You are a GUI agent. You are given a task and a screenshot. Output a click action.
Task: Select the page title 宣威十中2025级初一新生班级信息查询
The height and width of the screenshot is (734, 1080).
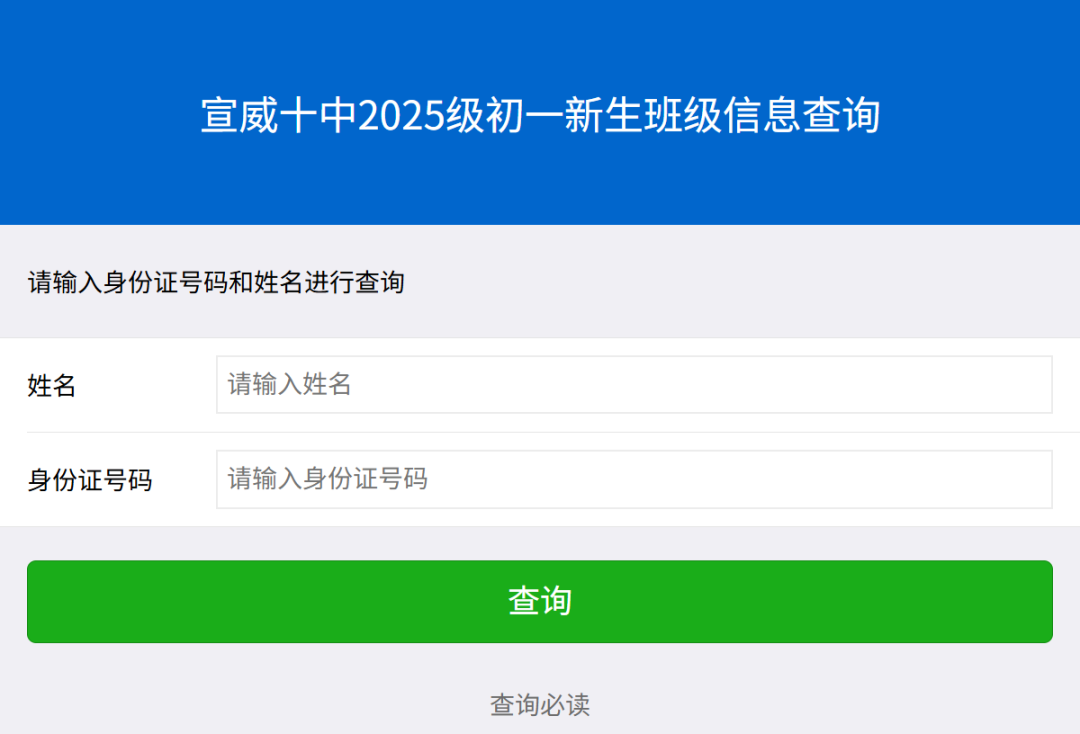[540, 115]
